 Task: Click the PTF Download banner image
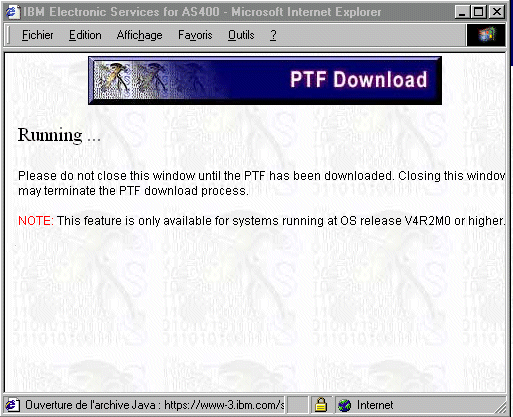tap(265, 80)
